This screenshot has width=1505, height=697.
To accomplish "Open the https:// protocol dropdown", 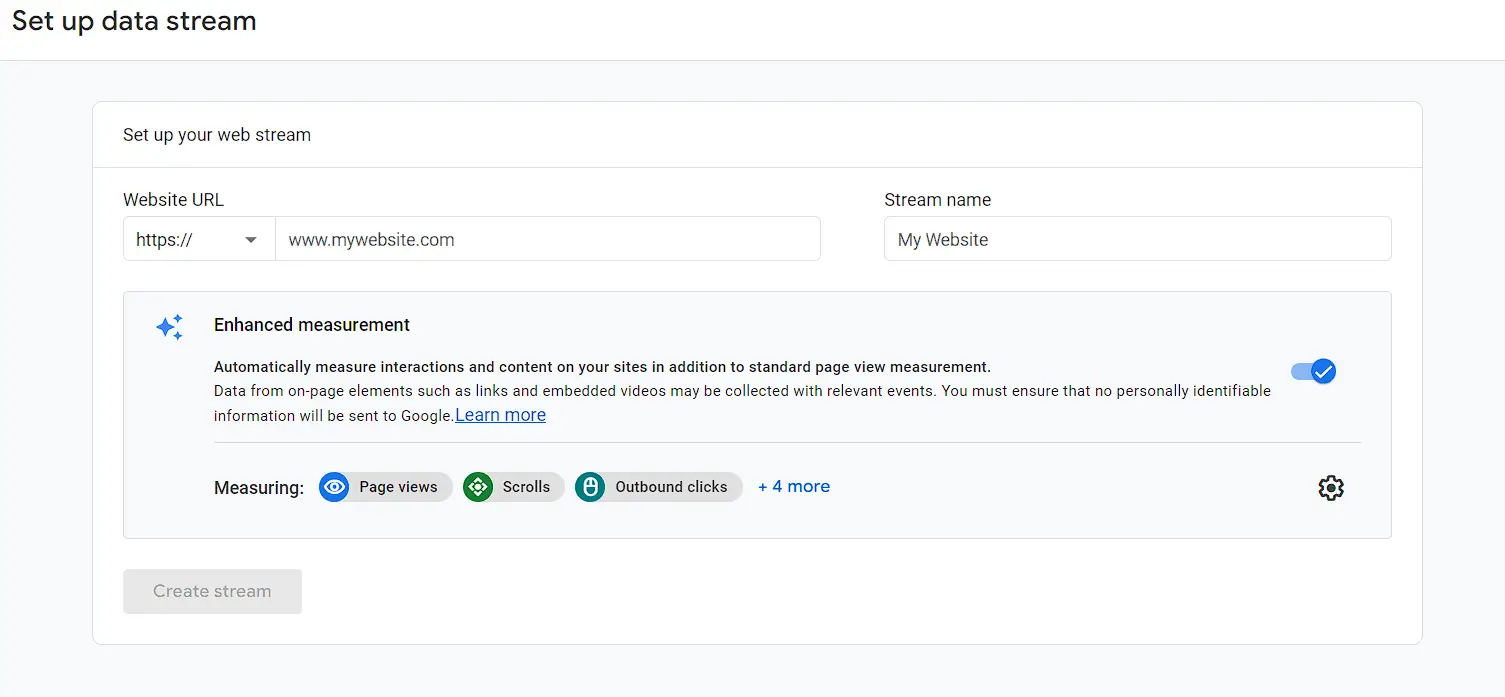I will pos(199,239).
